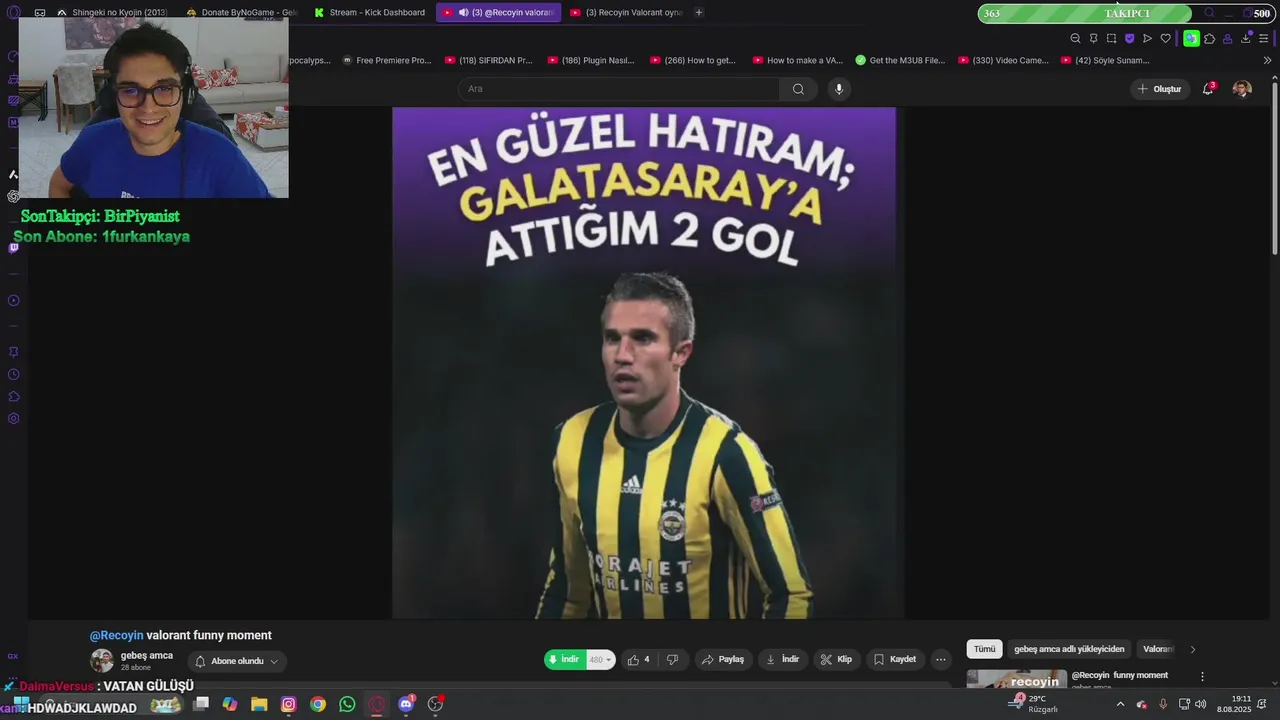1280x720 pixels.
Task: Toggle the purple ad-blocker shield icon
Action: point(1129,38)
